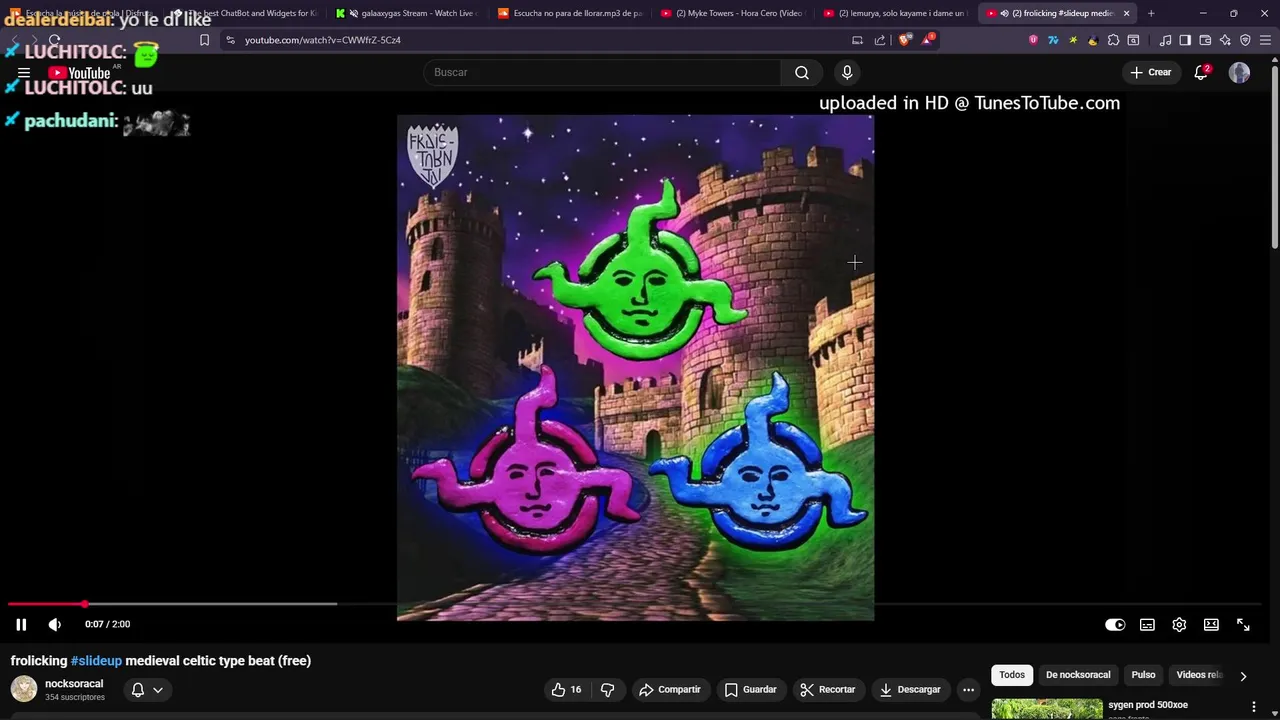Select the Pulso filter chip
This screenshot has height=720, width=1280.
click(x=1143, y=675)
